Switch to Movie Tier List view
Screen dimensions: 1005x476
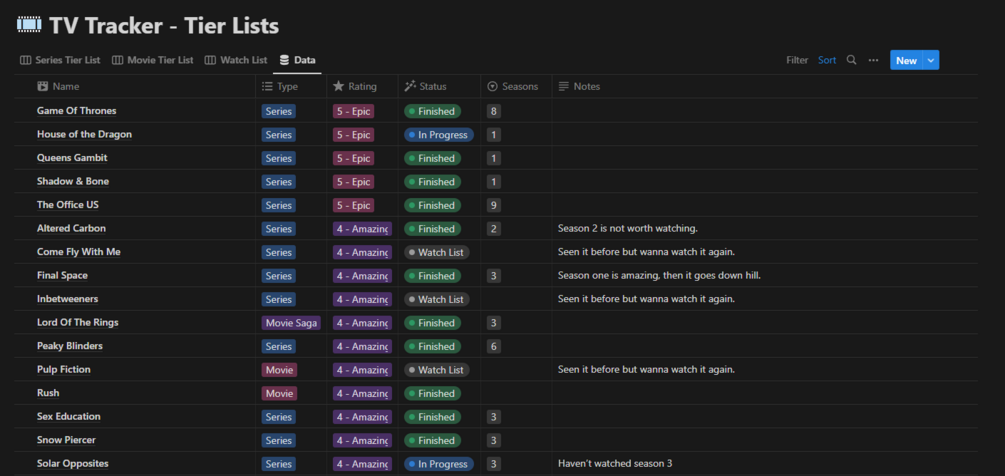(153, 60)
